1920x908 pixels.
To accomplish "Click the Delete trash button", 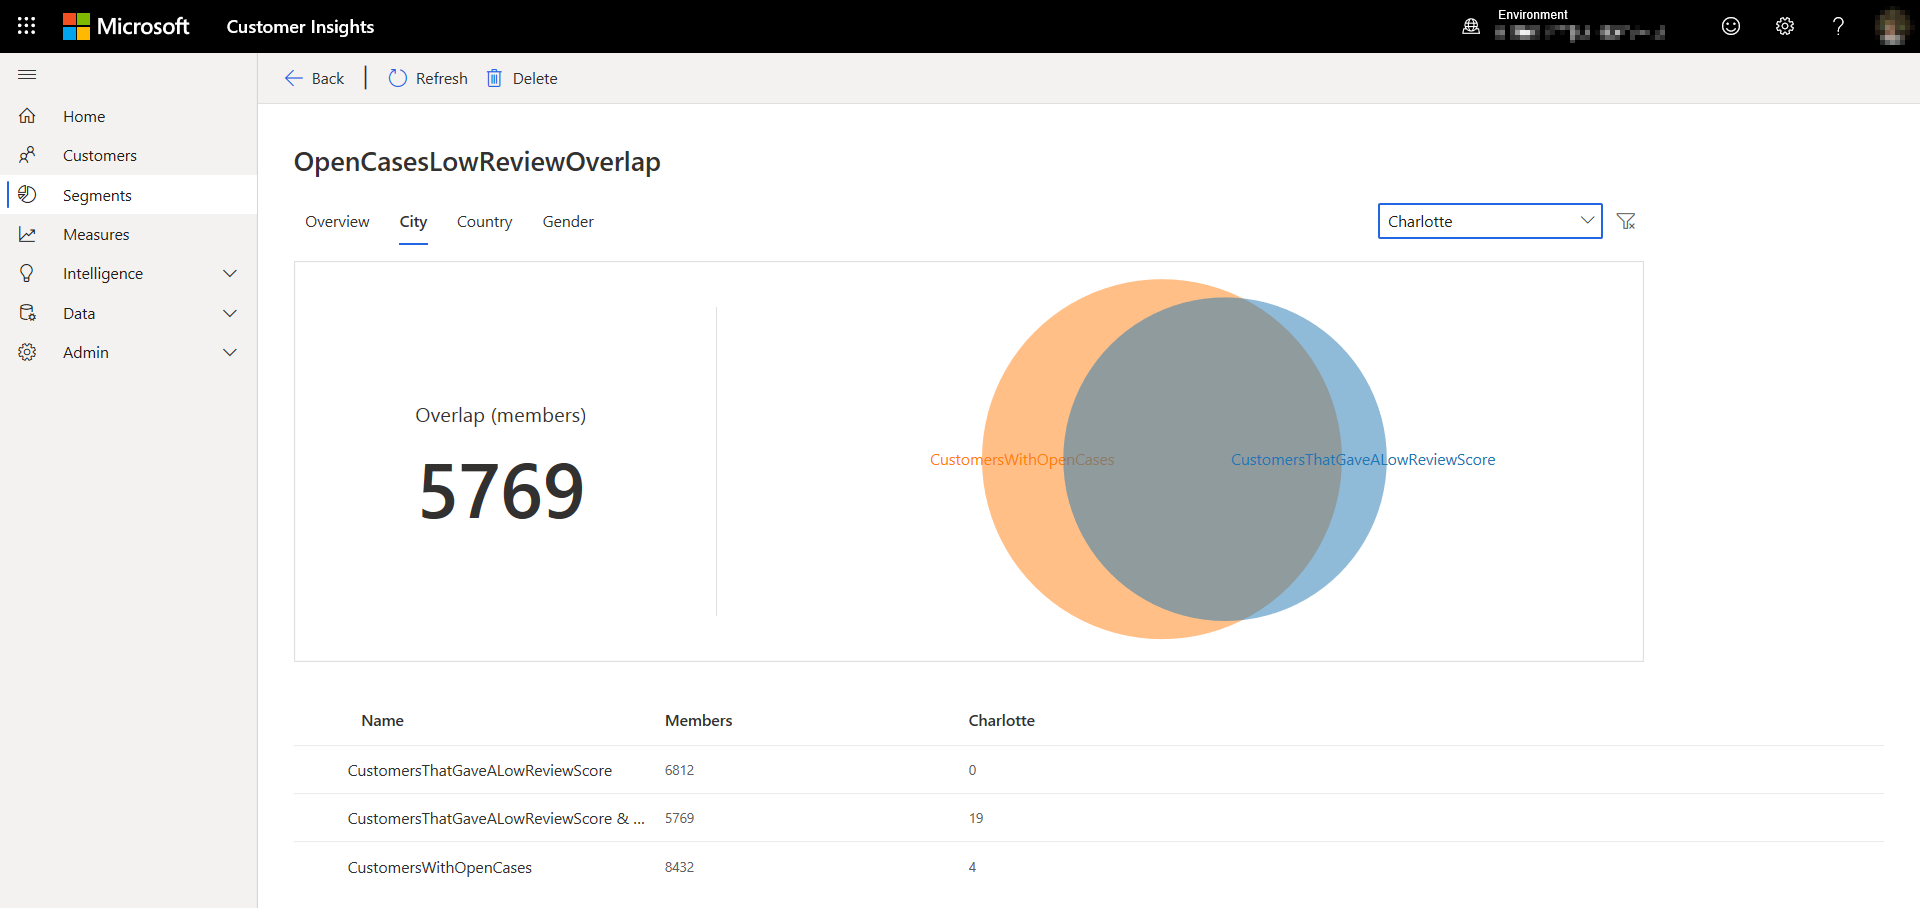I will [x=522, y=78].
